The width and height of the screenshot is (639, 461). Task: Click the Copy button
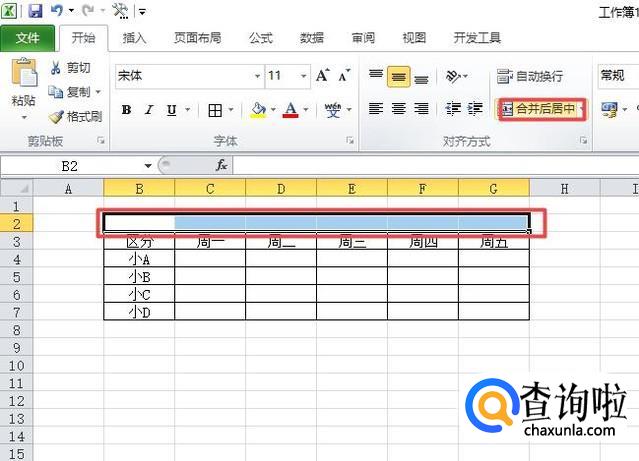coord(69,92)
